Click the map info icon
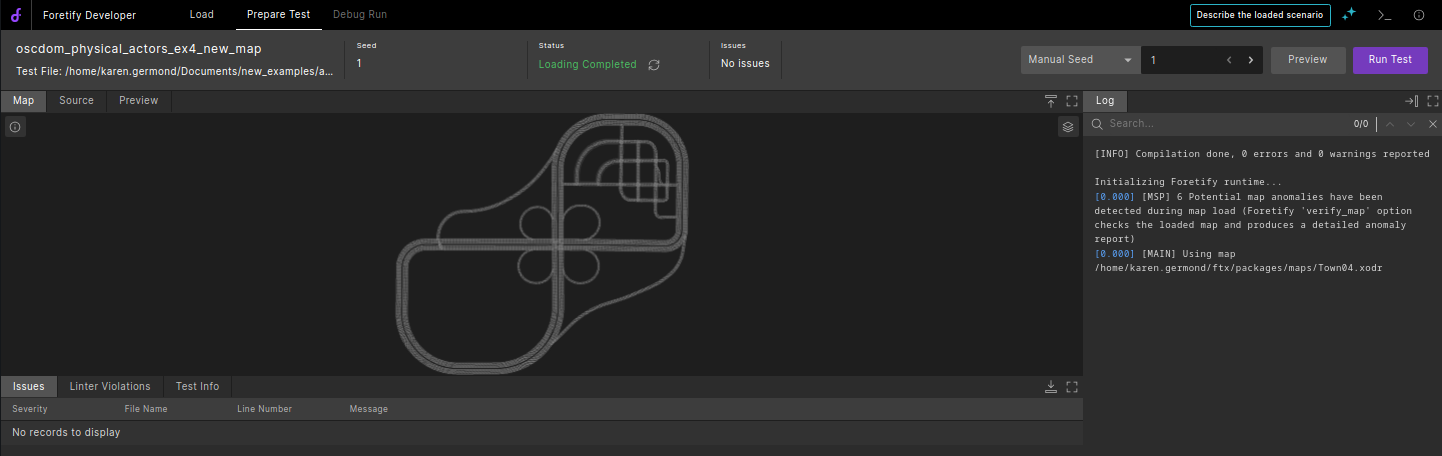The height and width of the screenshot is (456, 1442). [15, 127]
